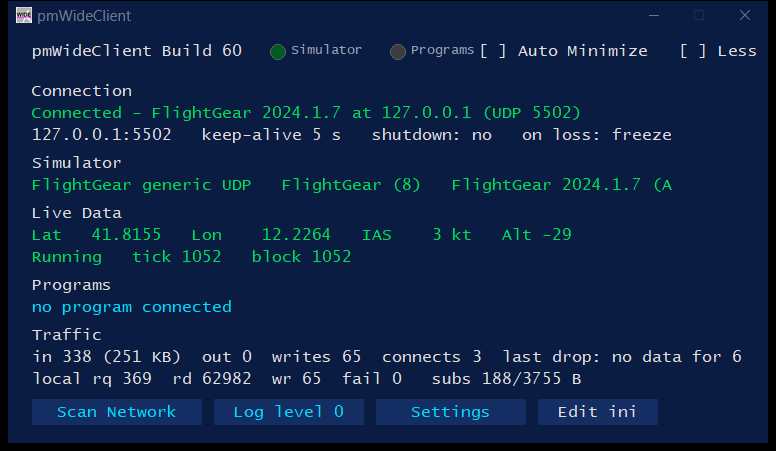Click the Edit ini button

click(597, 412)
